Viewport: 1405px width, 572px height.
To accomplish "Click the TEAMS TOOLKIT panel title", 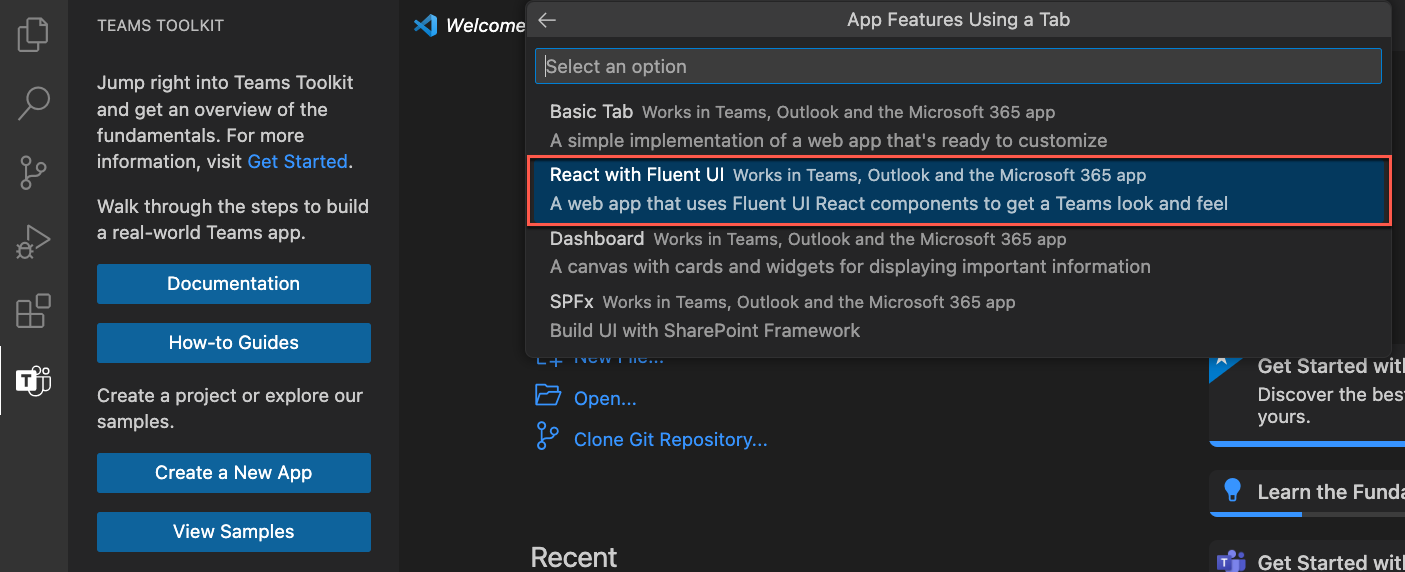I will [160, 25].
